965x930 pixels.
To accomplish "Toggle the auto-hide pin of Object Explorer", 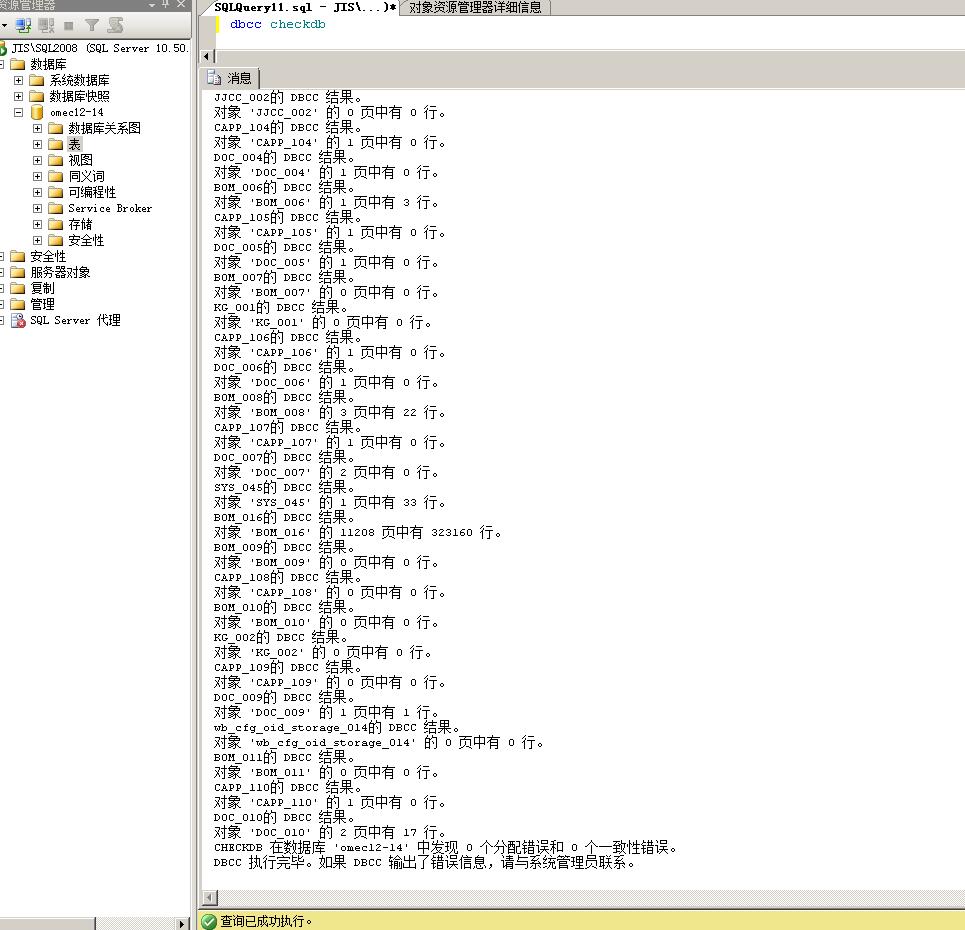I will (x=166, y=4).
